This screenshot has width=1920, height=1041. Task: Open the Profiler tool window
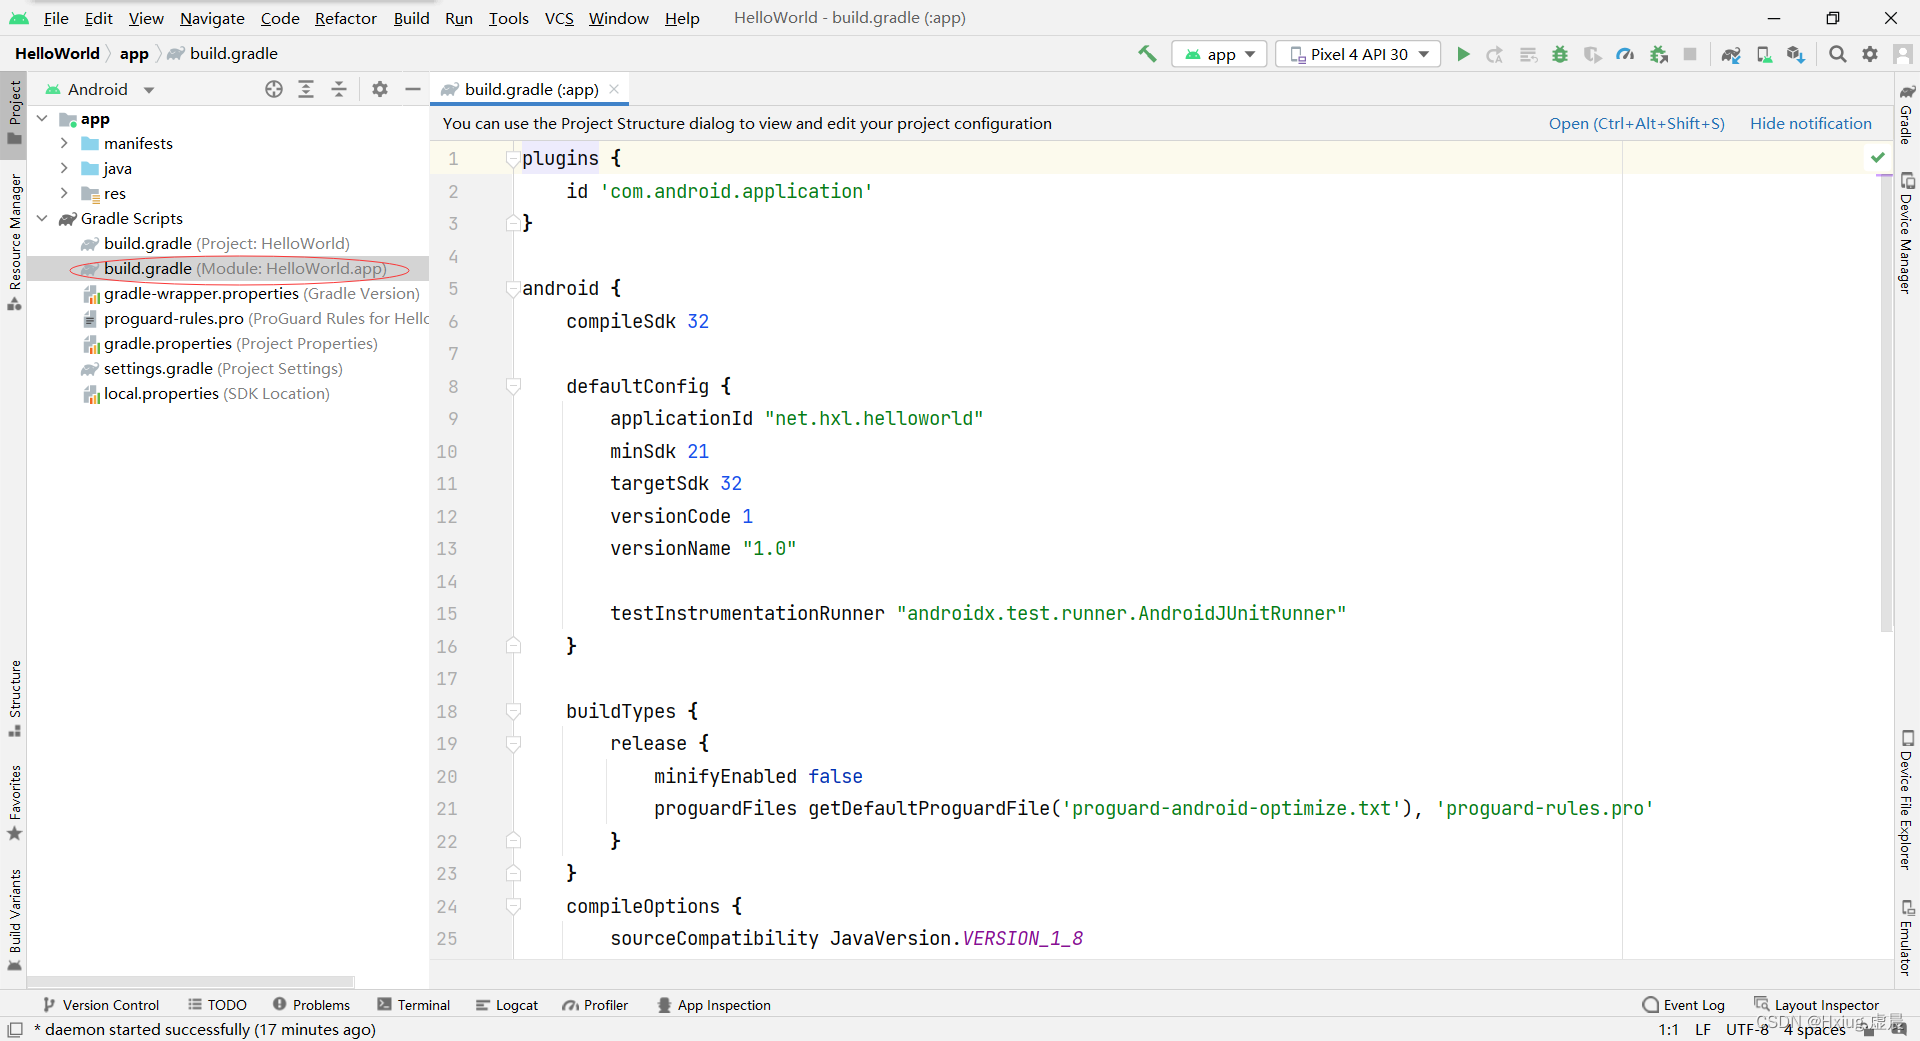point(595,1005)
